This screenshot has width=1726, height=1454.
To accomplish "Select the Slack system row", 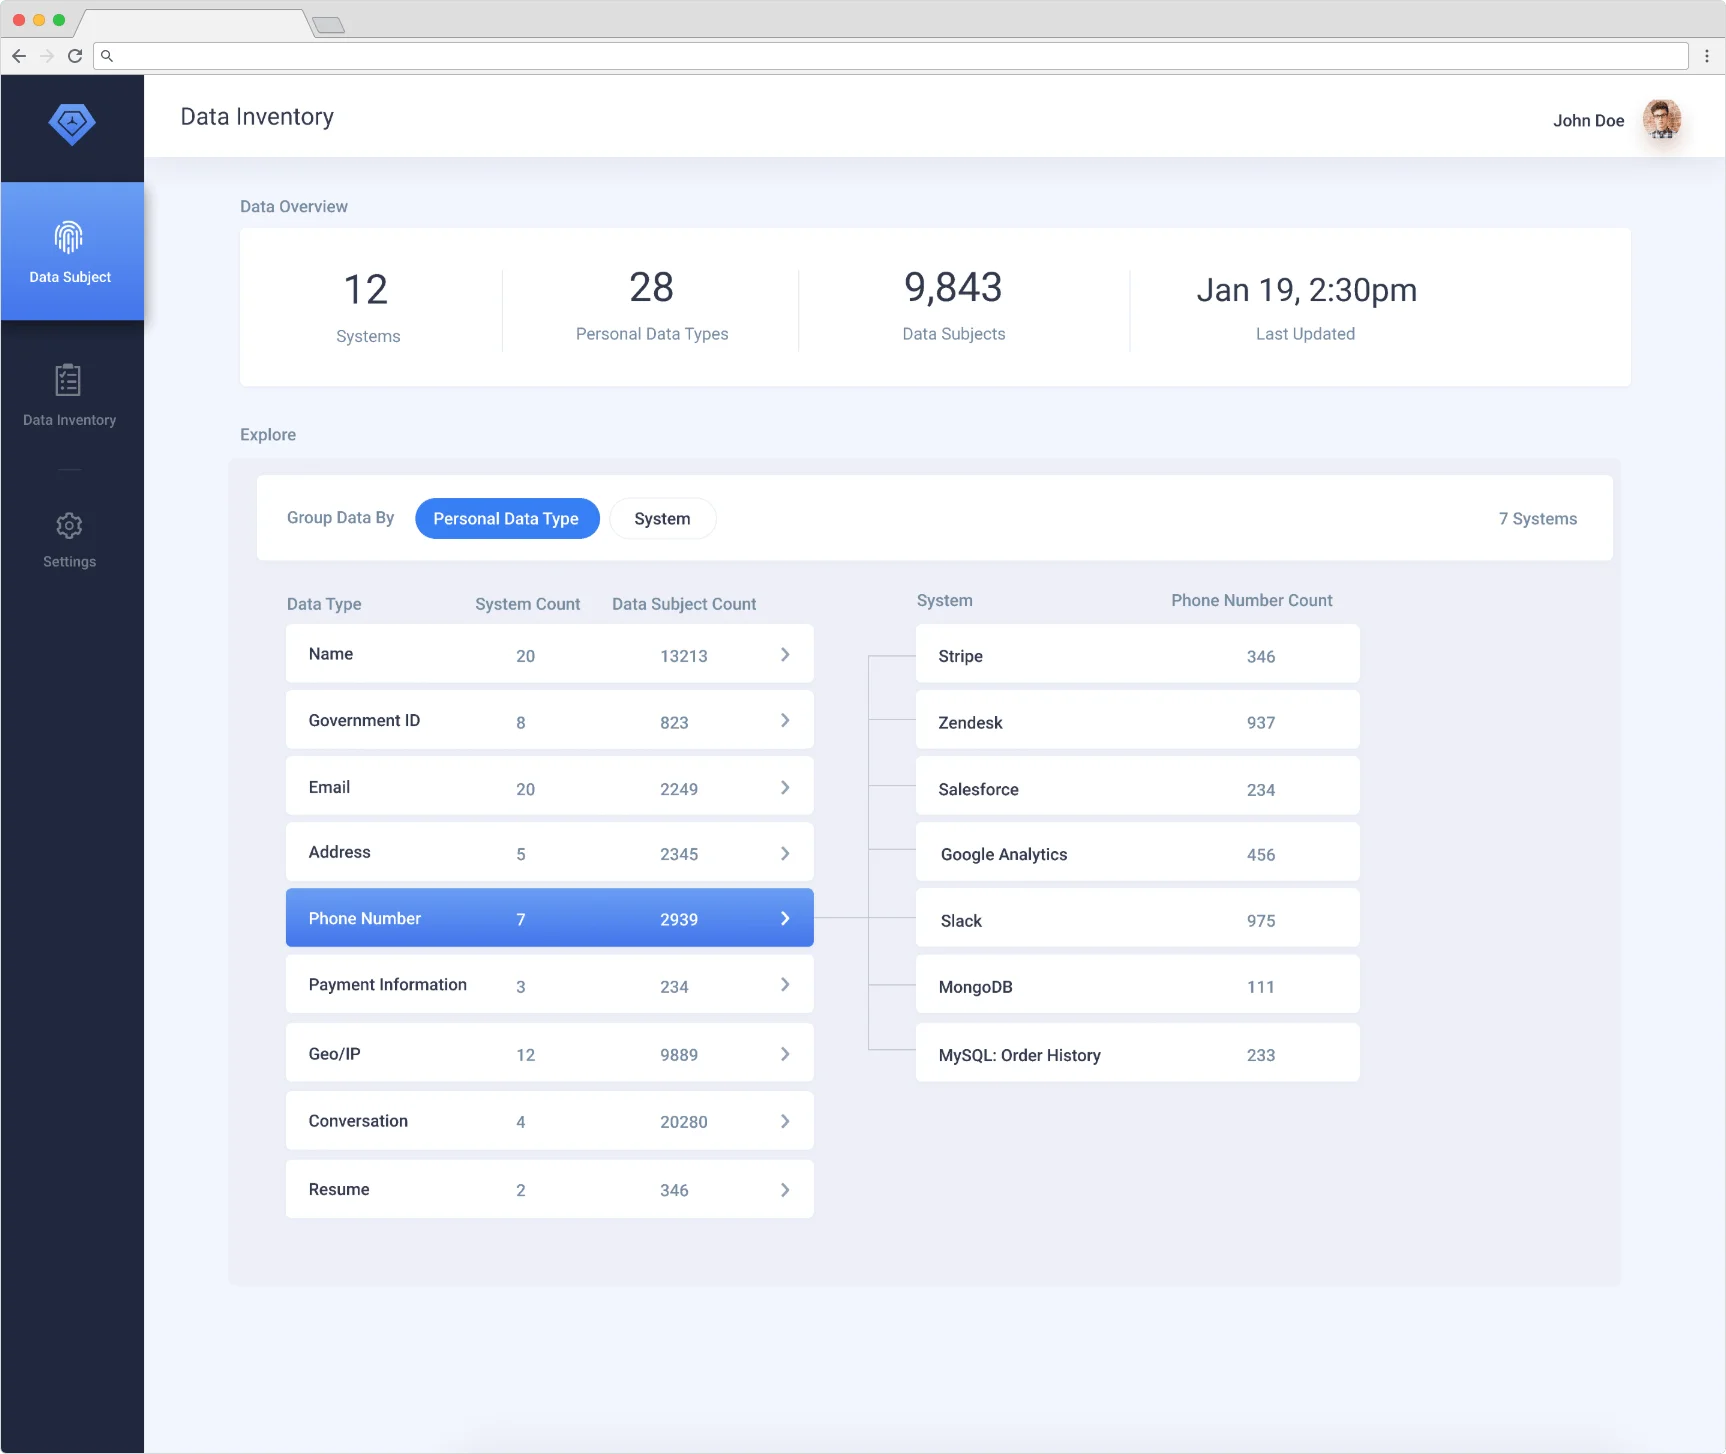I will point(1137,918).
